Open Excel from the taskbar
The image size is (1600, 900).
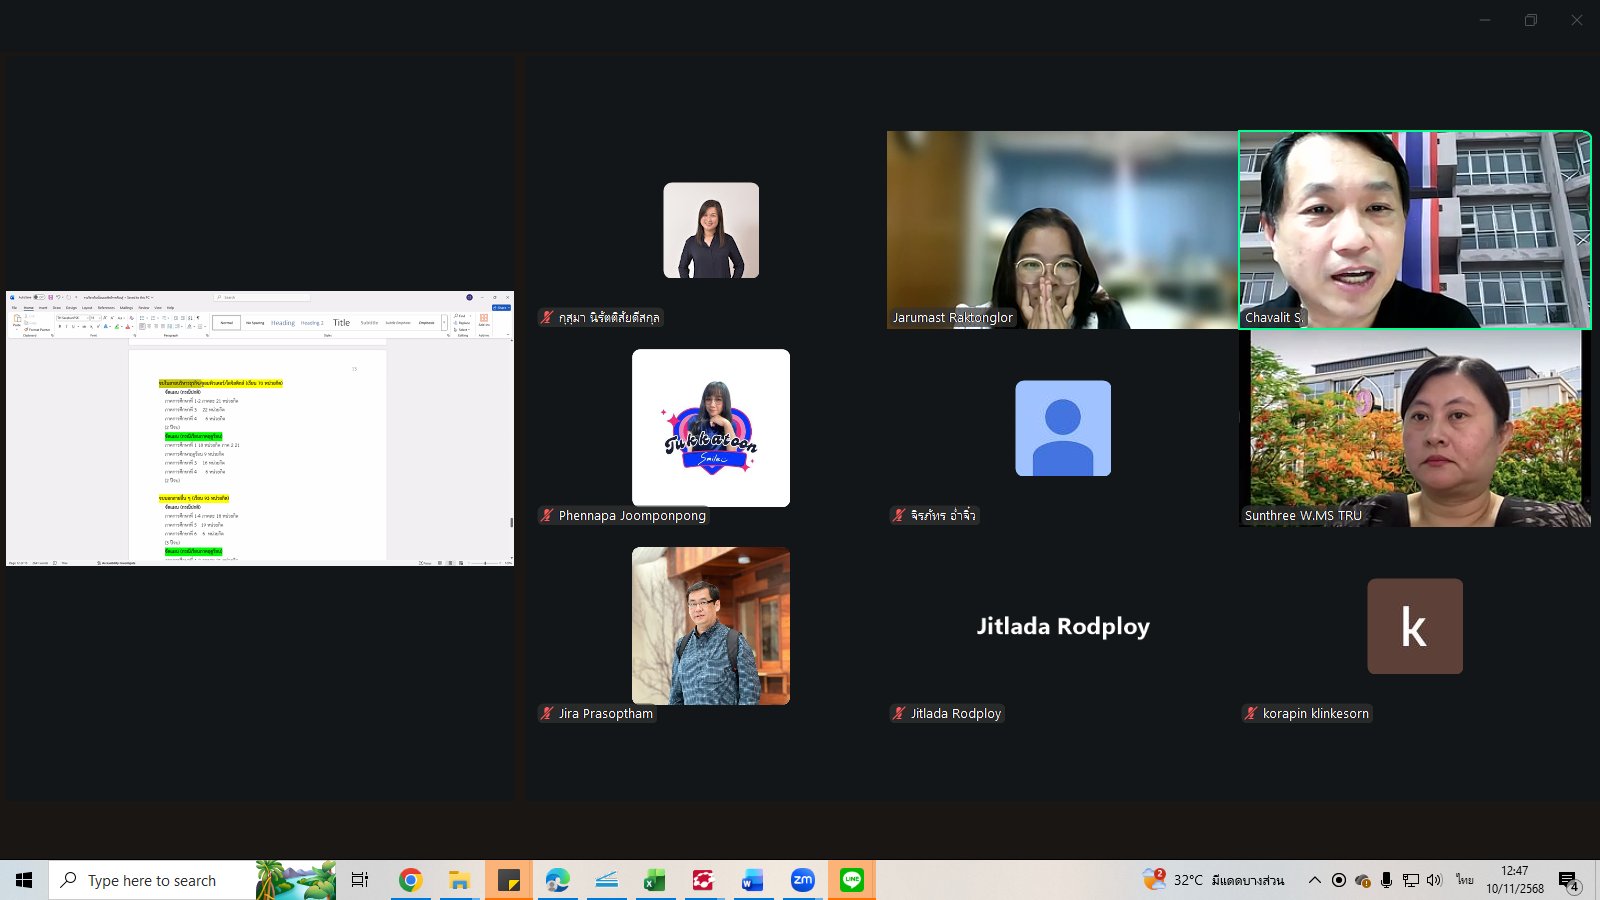tap(655, 880)
